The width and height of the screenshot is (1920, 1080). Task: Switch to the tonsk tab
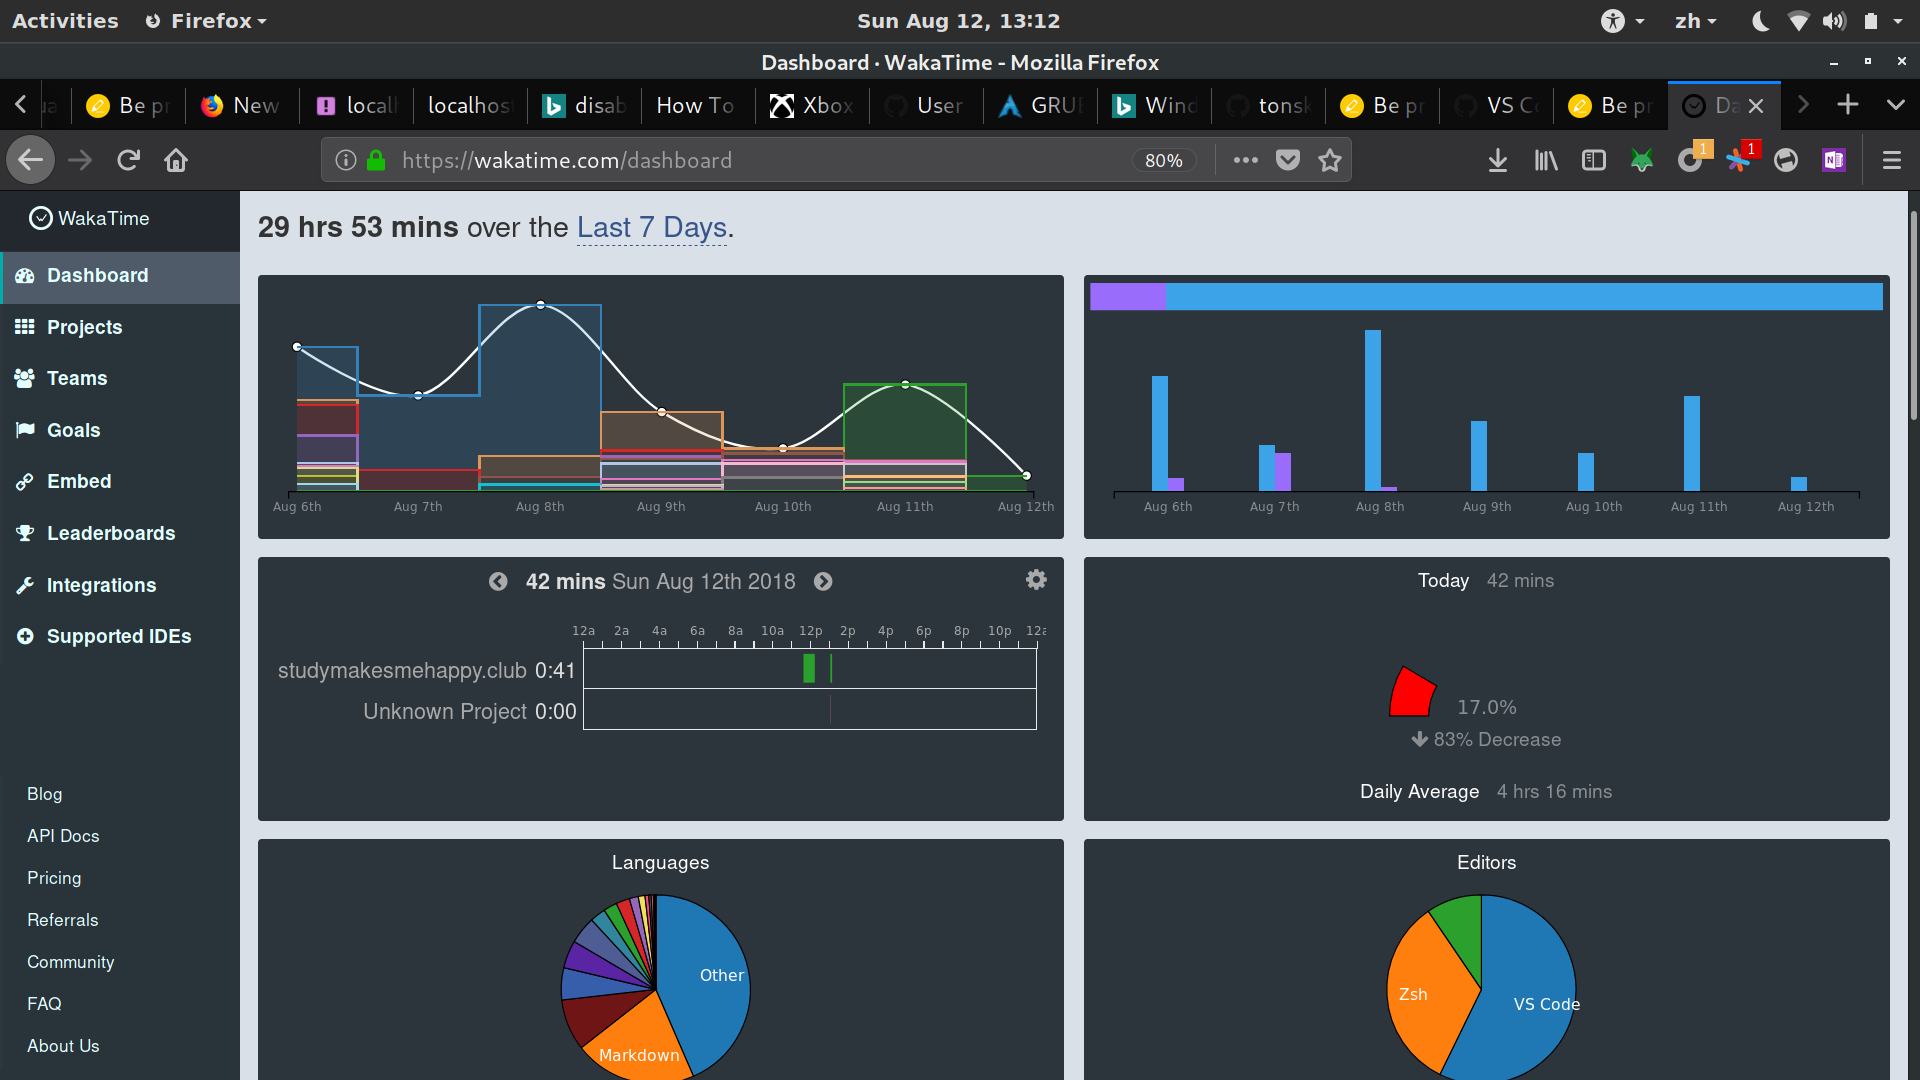click(1268, 105)
